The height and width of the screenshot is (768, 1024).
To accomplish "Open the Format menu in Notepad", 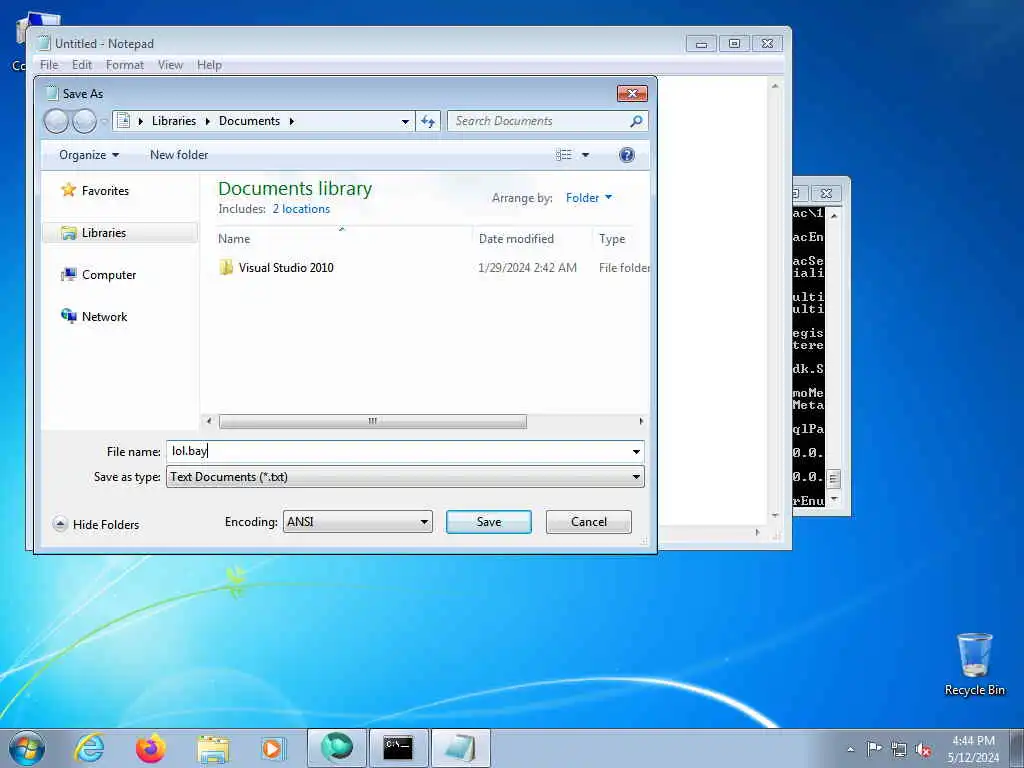I will (125, 65).
